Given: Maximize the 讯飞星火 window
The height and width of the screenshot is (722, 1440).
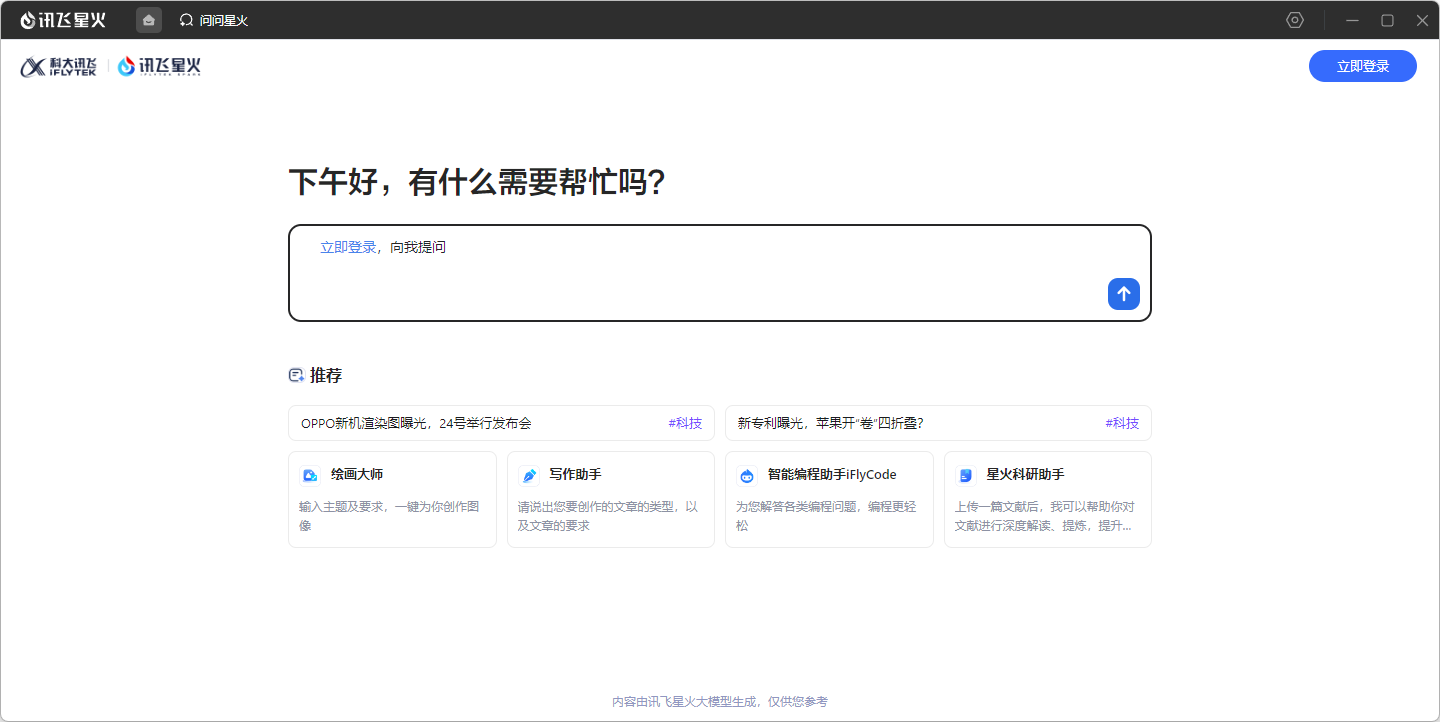Looking at the screenshot, I should (x=1387, y=20).
